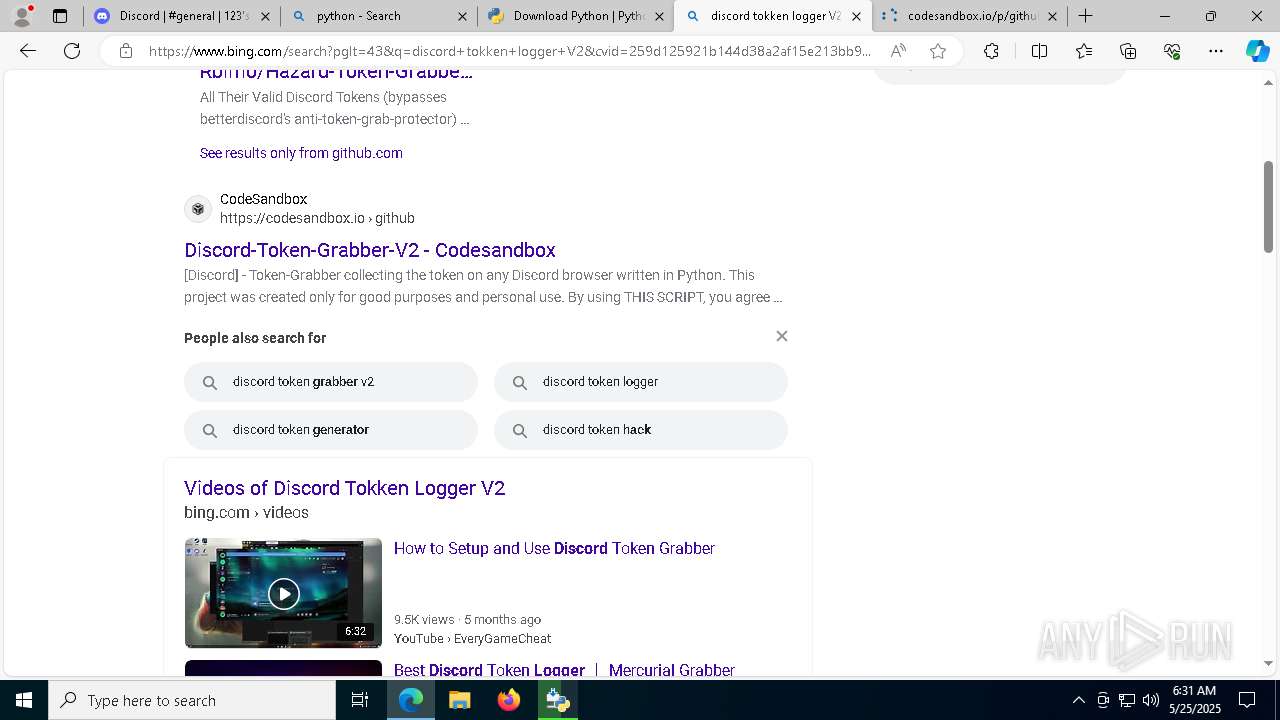Close the codesandbox.io tab
Screen dimensions: 1280x720
[x=1052, y=16]
